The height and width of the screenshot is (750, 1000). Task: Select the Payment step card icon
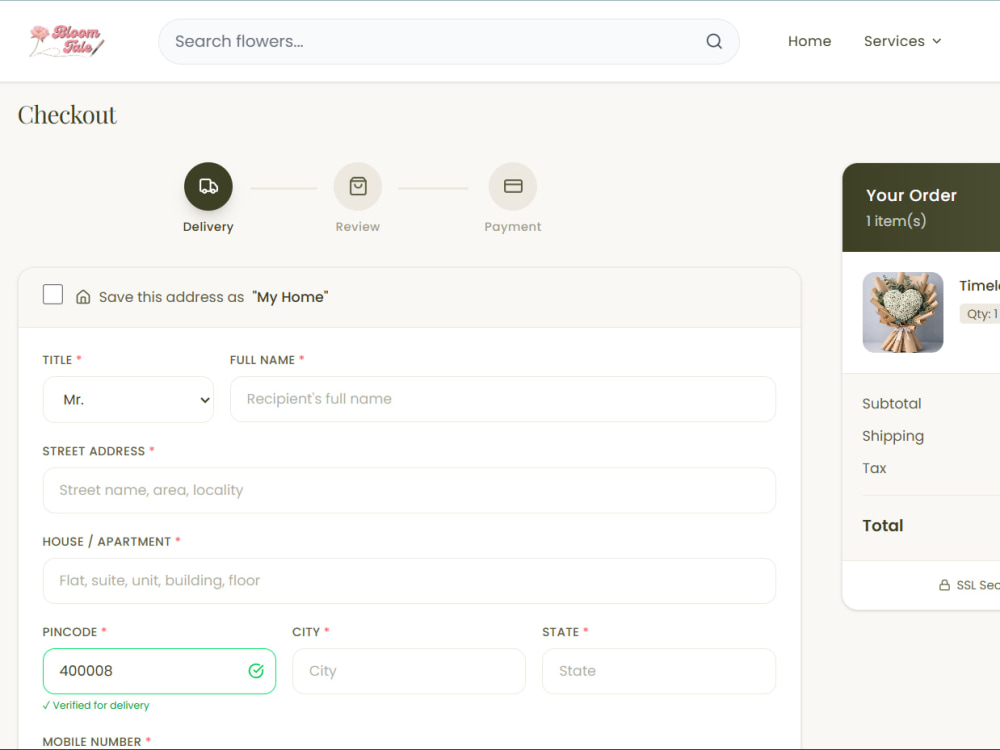(513, 186)
